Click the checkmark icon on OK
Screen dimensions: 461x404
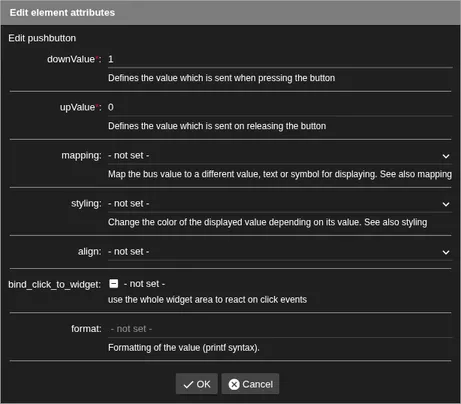(188, 385)
